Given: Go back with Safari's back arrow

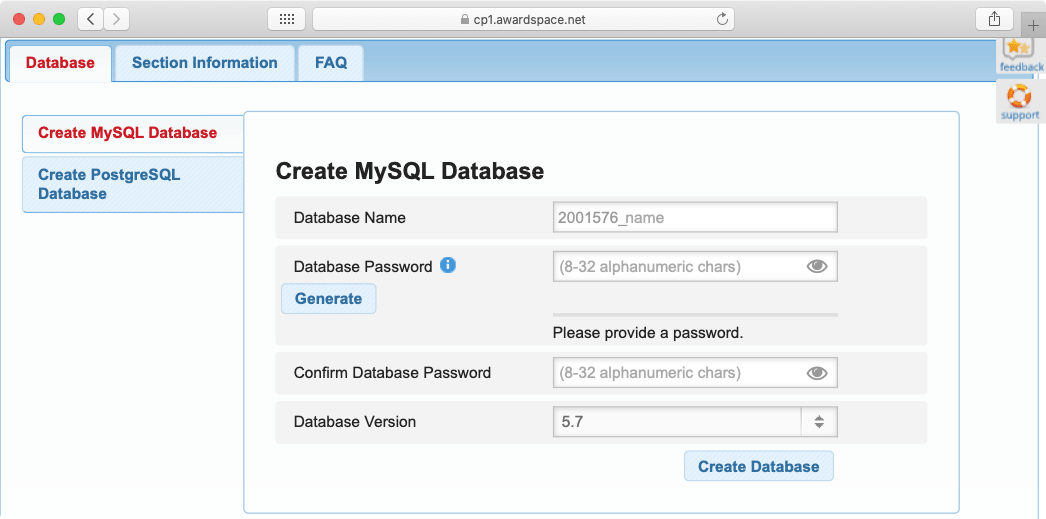Looking at the screenshot, I should pyautogui.click(x=90, y=19).
